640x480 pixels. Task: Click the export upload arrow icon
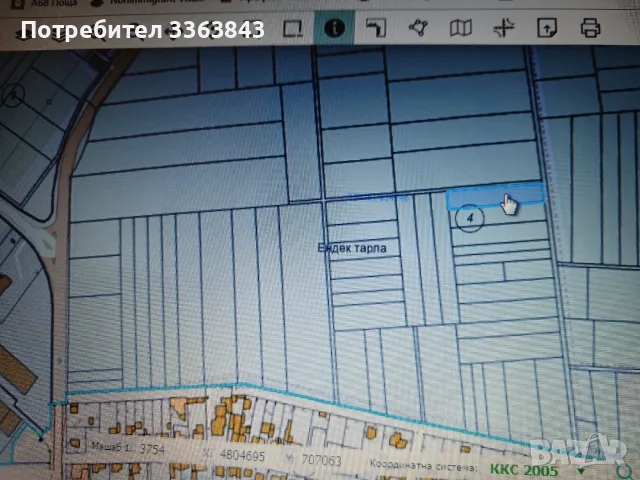tap(547, 28)
